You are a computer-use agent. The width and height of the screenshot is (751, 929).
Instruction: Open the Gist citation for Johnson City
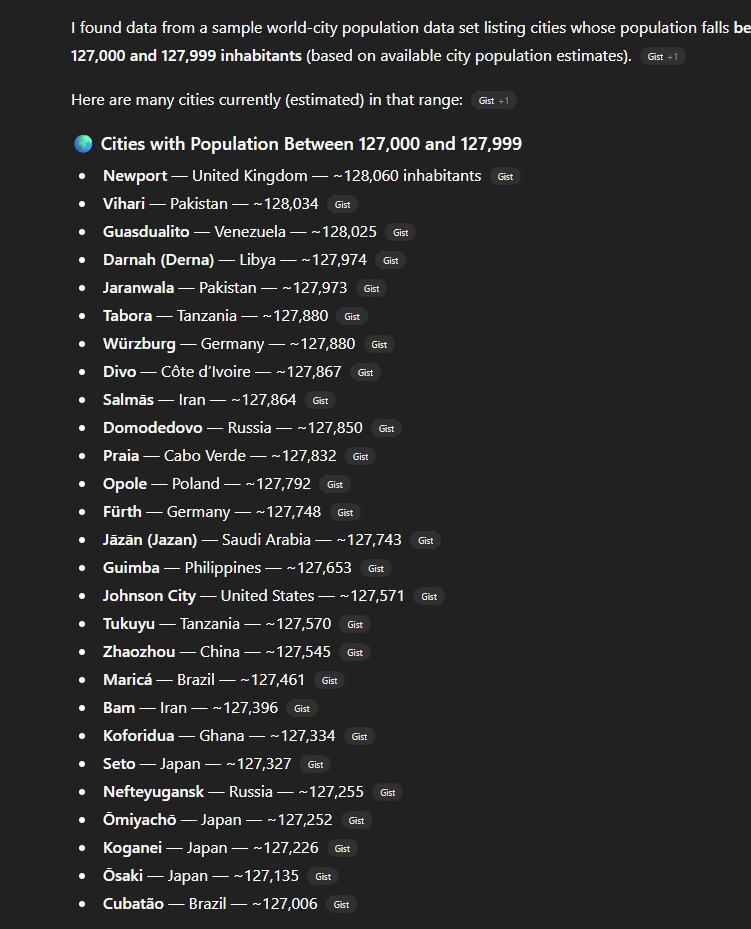click(x=428, y=596)
